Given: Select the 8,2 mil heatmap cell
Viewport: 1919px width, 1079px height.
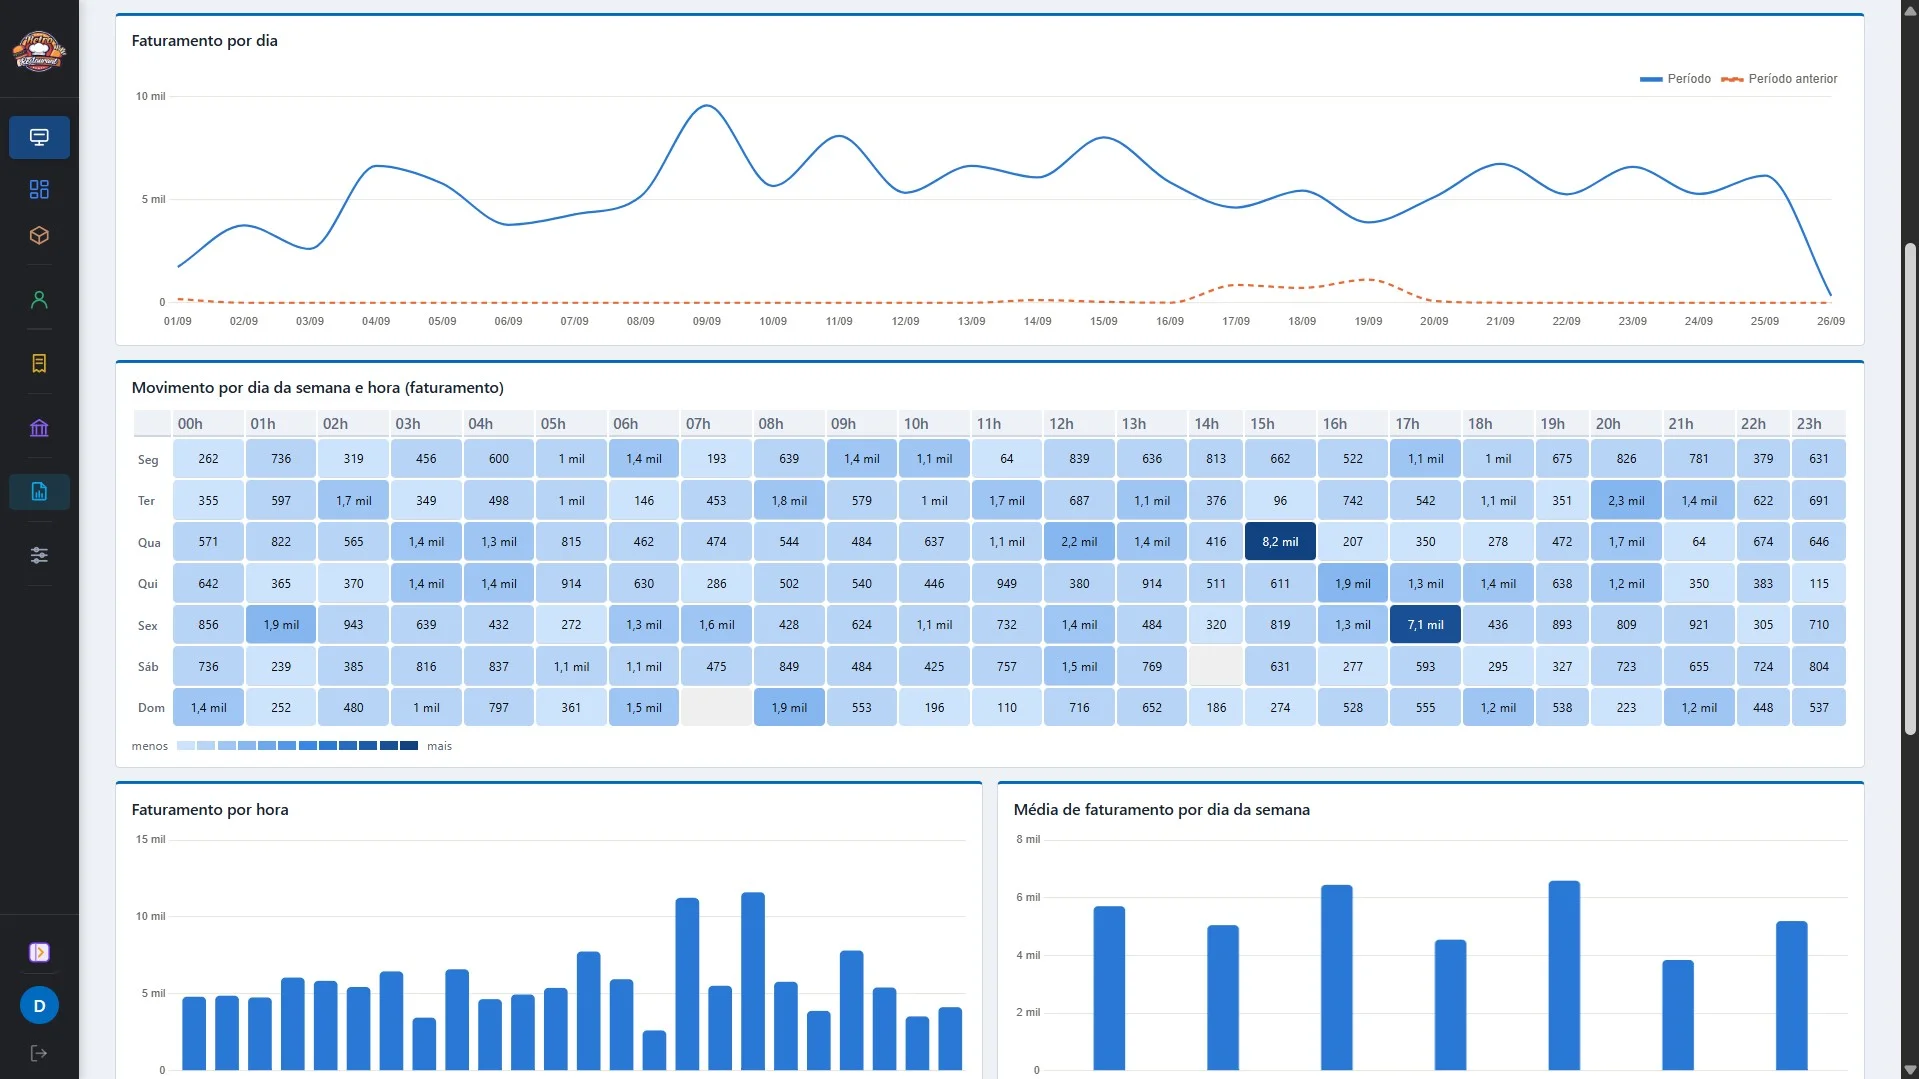Looking at the screenshot, I should [x=1280, y=542].
